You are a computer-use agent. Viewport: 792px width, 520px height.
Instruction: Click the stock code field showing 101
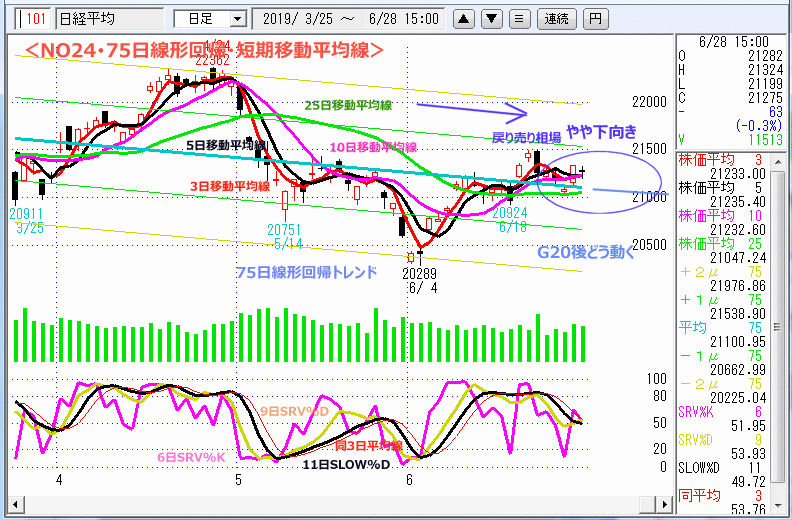pyautogui.click(x=33, y=18)
